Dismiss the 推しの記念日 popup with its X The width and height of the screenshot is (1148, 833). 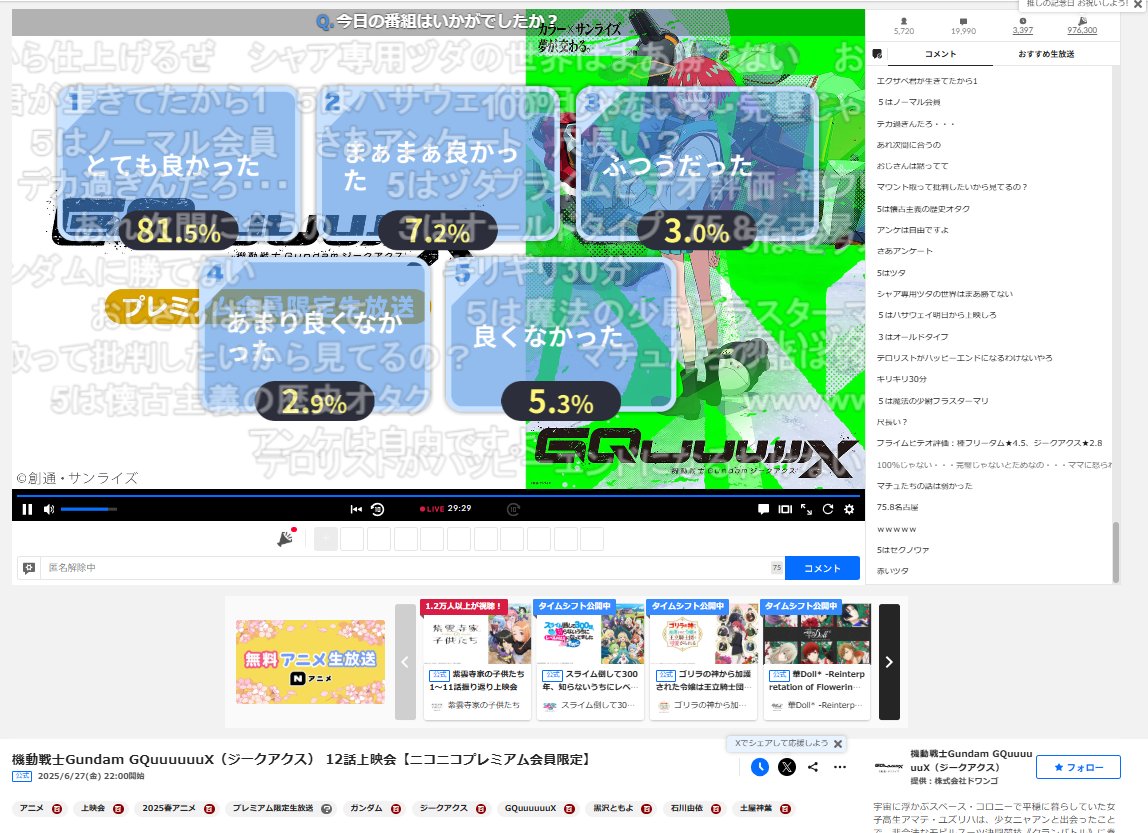tap(1138, 4)
